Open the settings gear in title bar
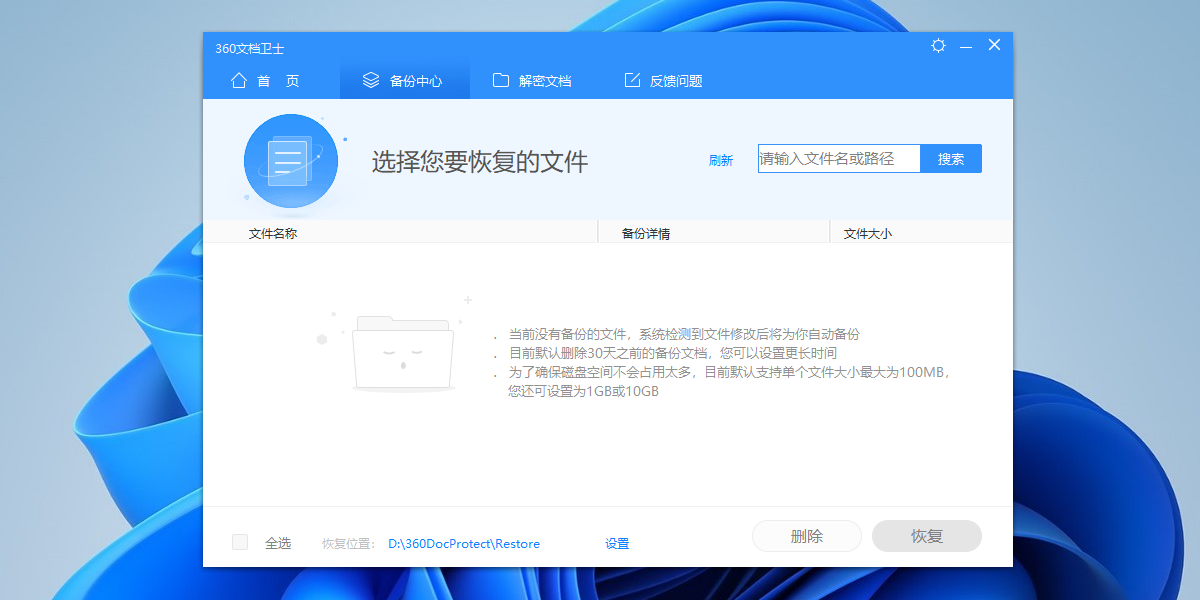1200x600 pixels. tap(938, 46)
